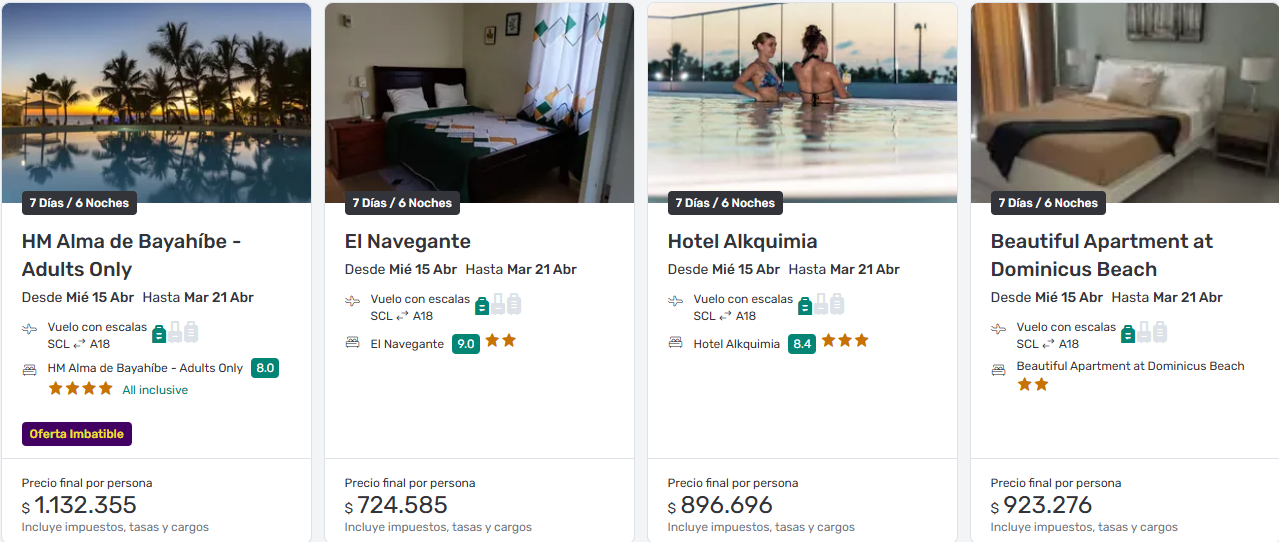Viewport: 1279px width, 542px height.
Task: Open the HM Alma de Bayahíbe - Adults Only title
Action: (131, 255)
